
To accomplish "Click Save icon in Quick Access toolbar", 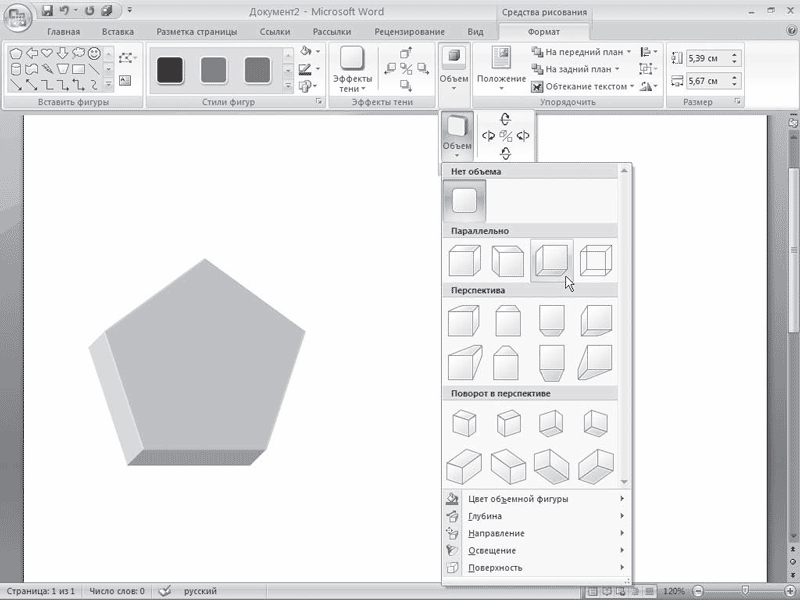I will pos(47,11).
